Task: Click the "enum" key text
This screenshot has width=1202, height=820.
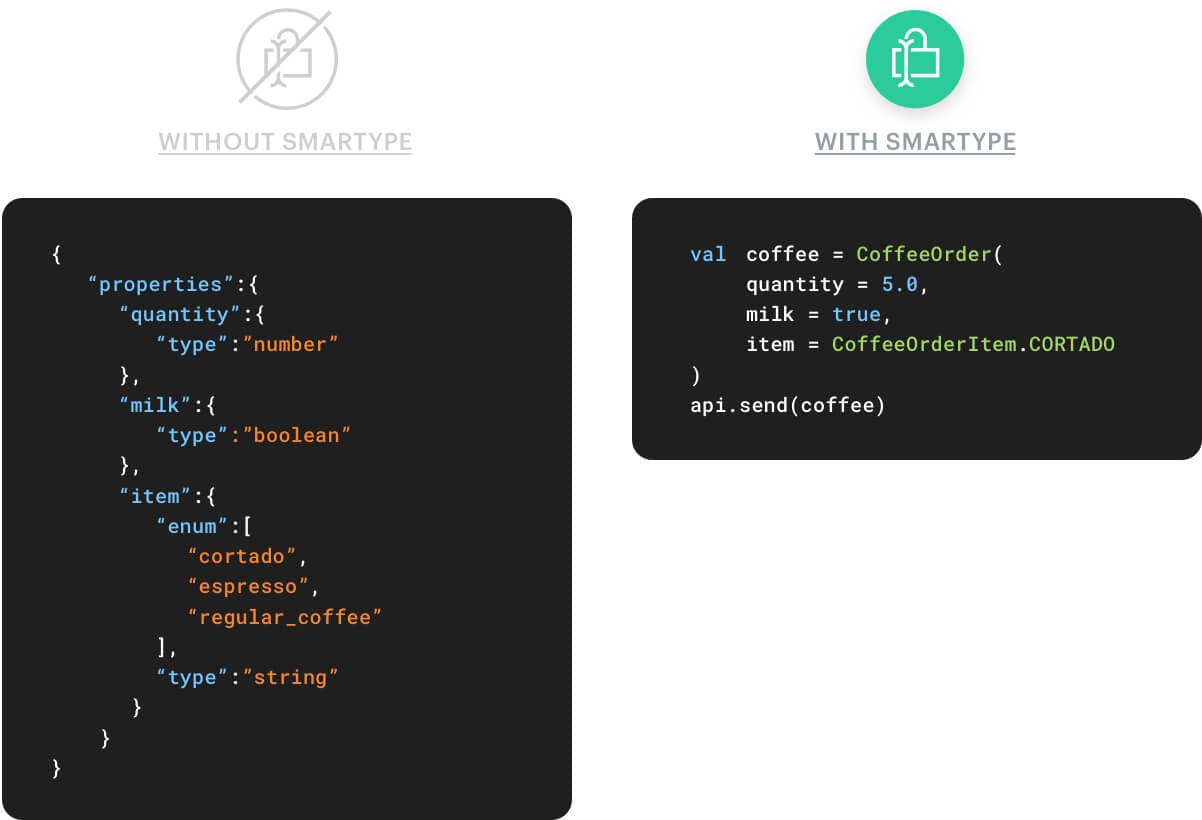Action: 192,526
